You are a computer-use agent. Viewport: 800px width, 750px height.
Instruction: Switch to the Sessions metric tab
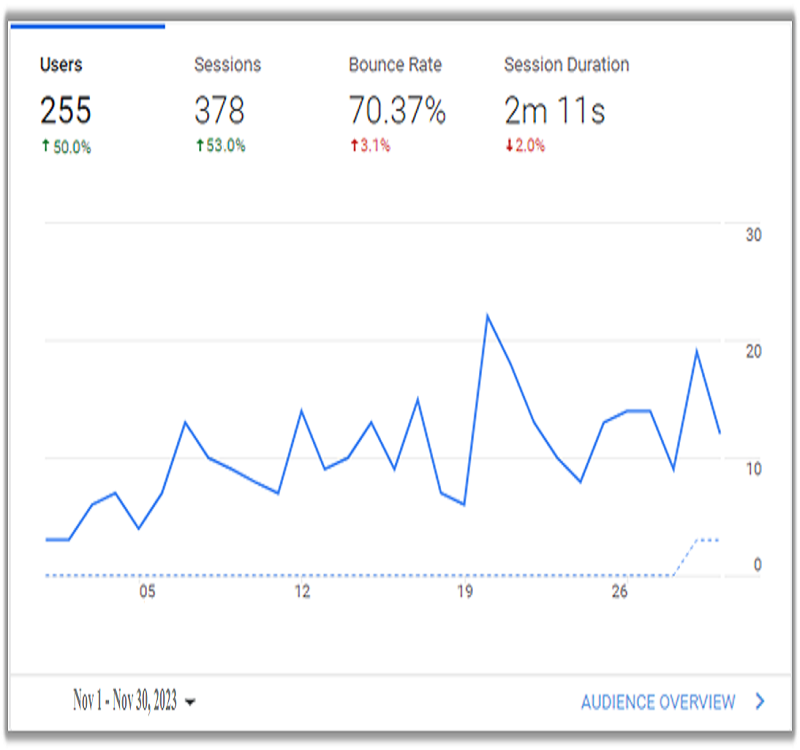227,65
